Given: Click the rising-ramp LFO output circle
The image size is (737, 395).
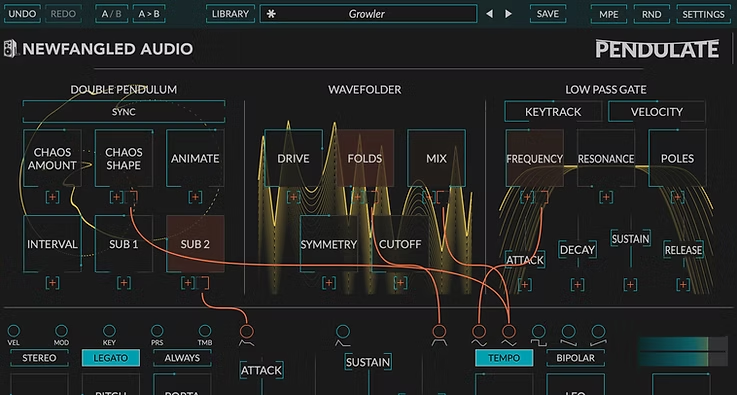Looking at the screenshot, I should (x=598, y=332).
